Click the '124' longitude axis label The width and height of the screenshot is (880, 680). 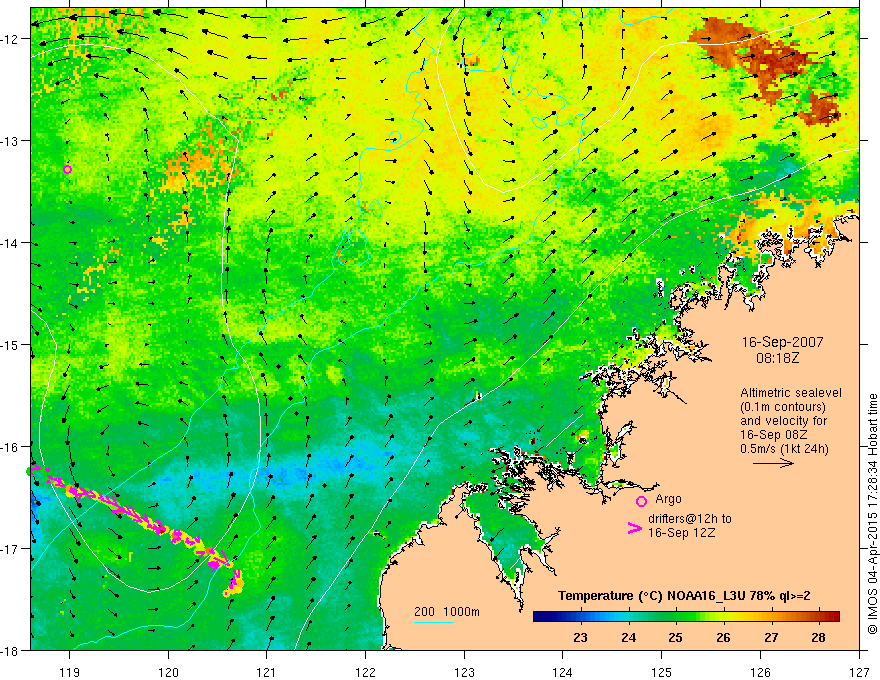point(563,672)
